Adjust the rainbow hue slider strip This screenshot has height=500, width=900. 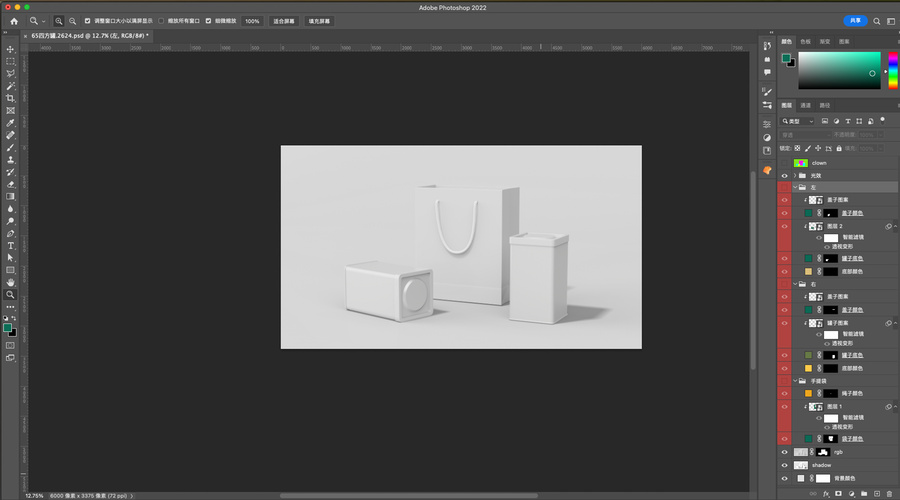click(893, 70)
